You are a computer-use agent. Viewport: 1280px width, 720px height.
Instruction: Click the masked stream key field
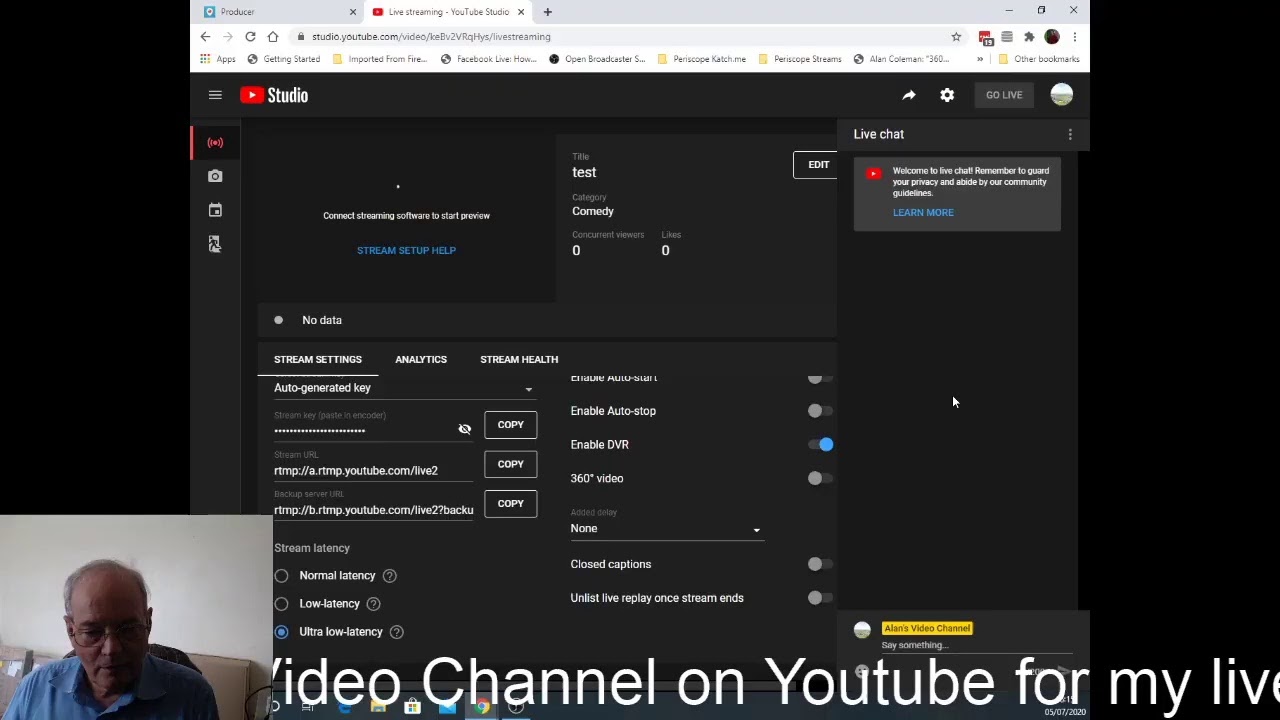point(363,430)
